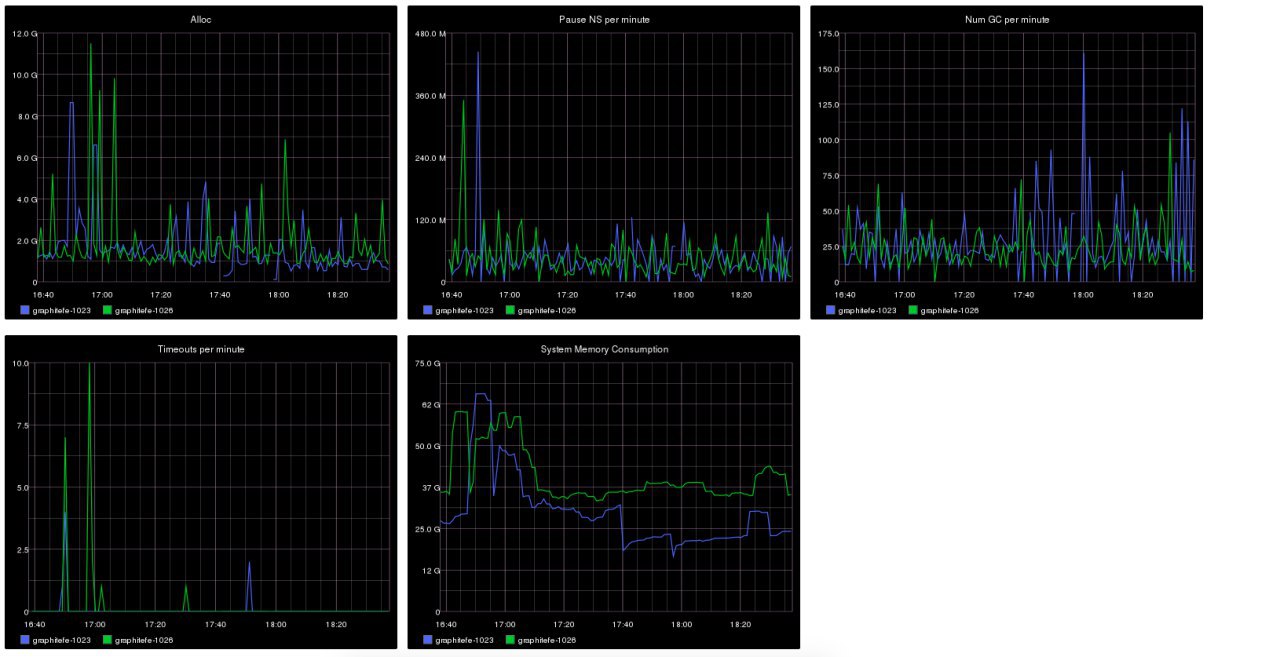Image resolution: width=1280 pixels, height=657 pixels.
Task: Click the 62 G label in System Memory
Action: tap(431, 405)
